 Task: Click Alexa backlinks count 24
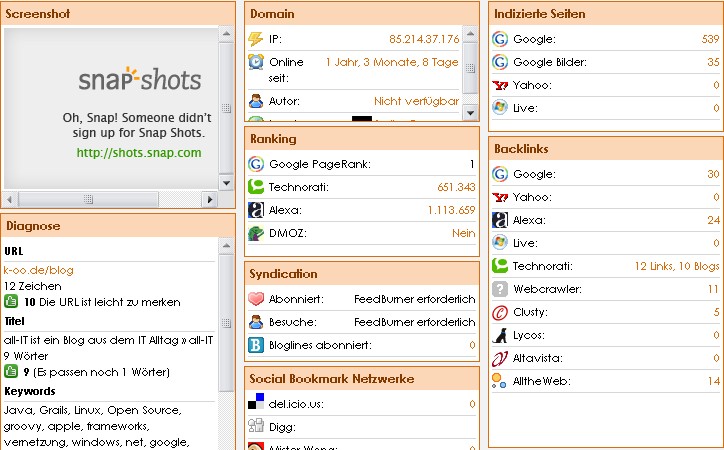(713, 220)
